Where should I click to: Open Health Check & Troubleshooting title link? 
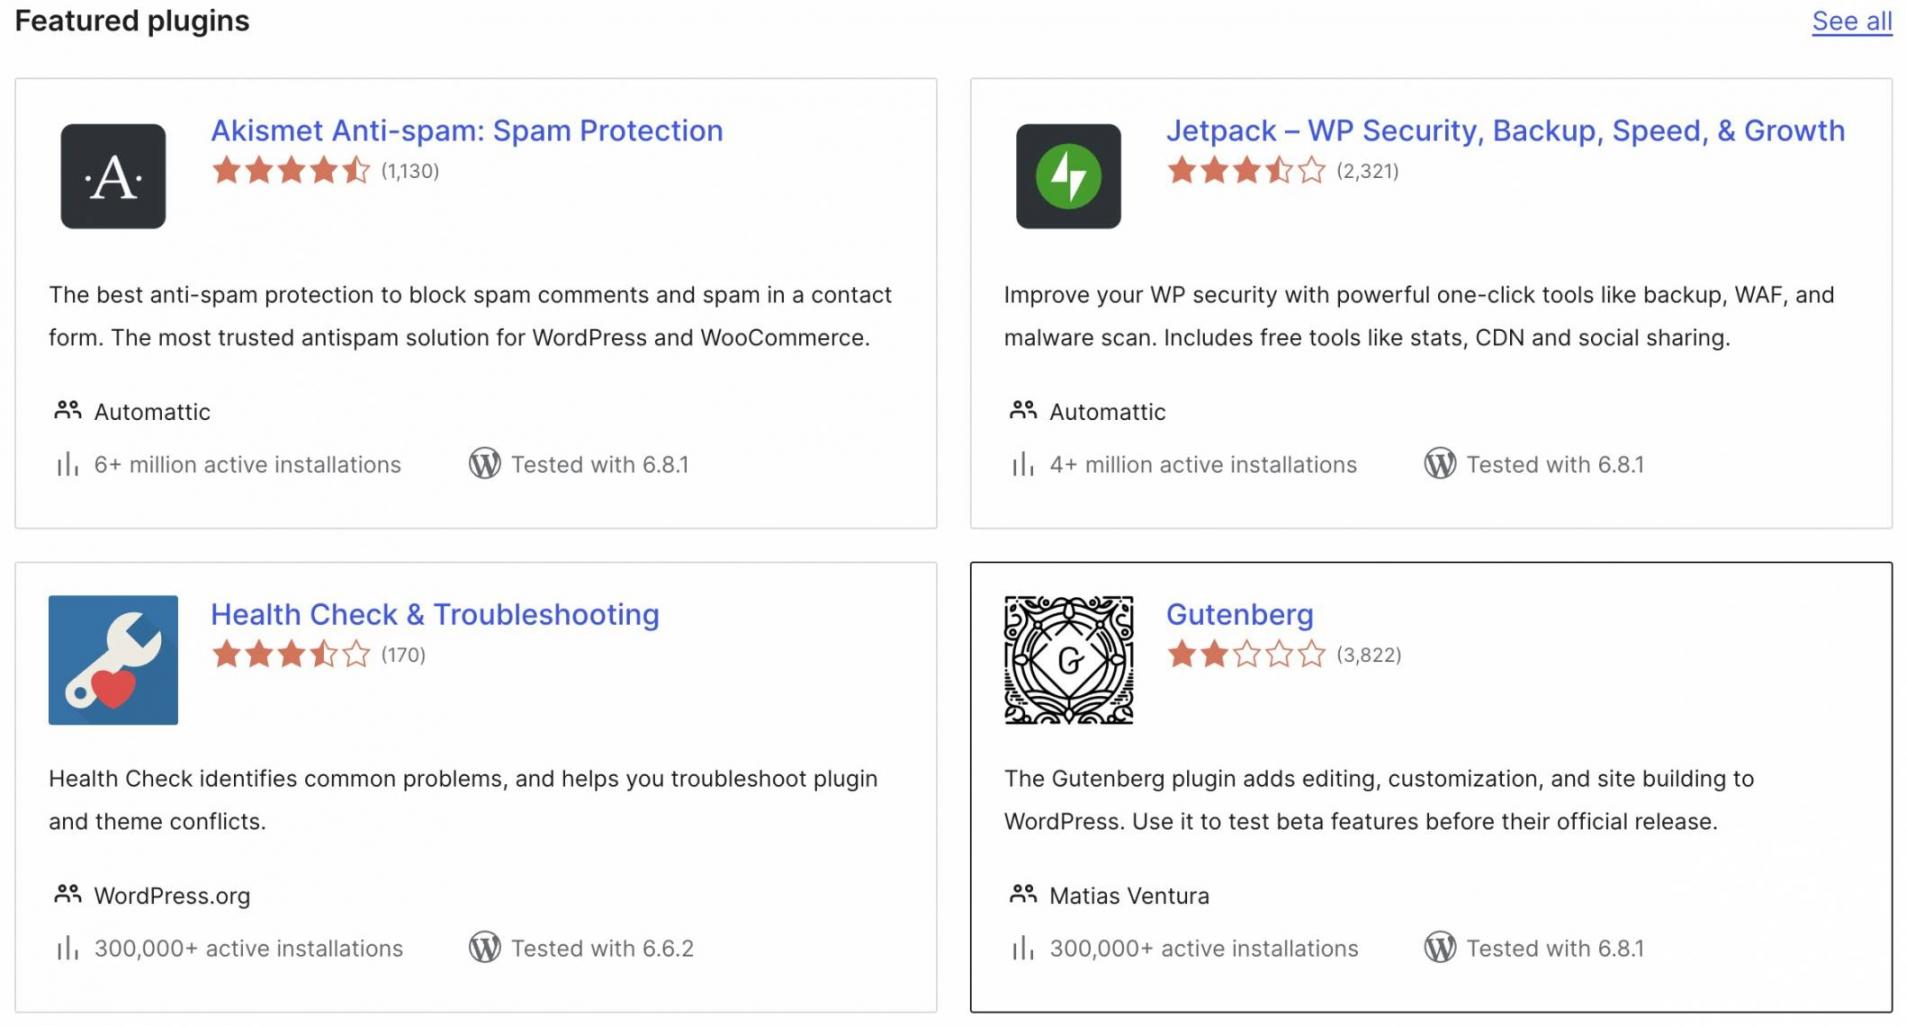pyautogui.click(x=435, y=614)
